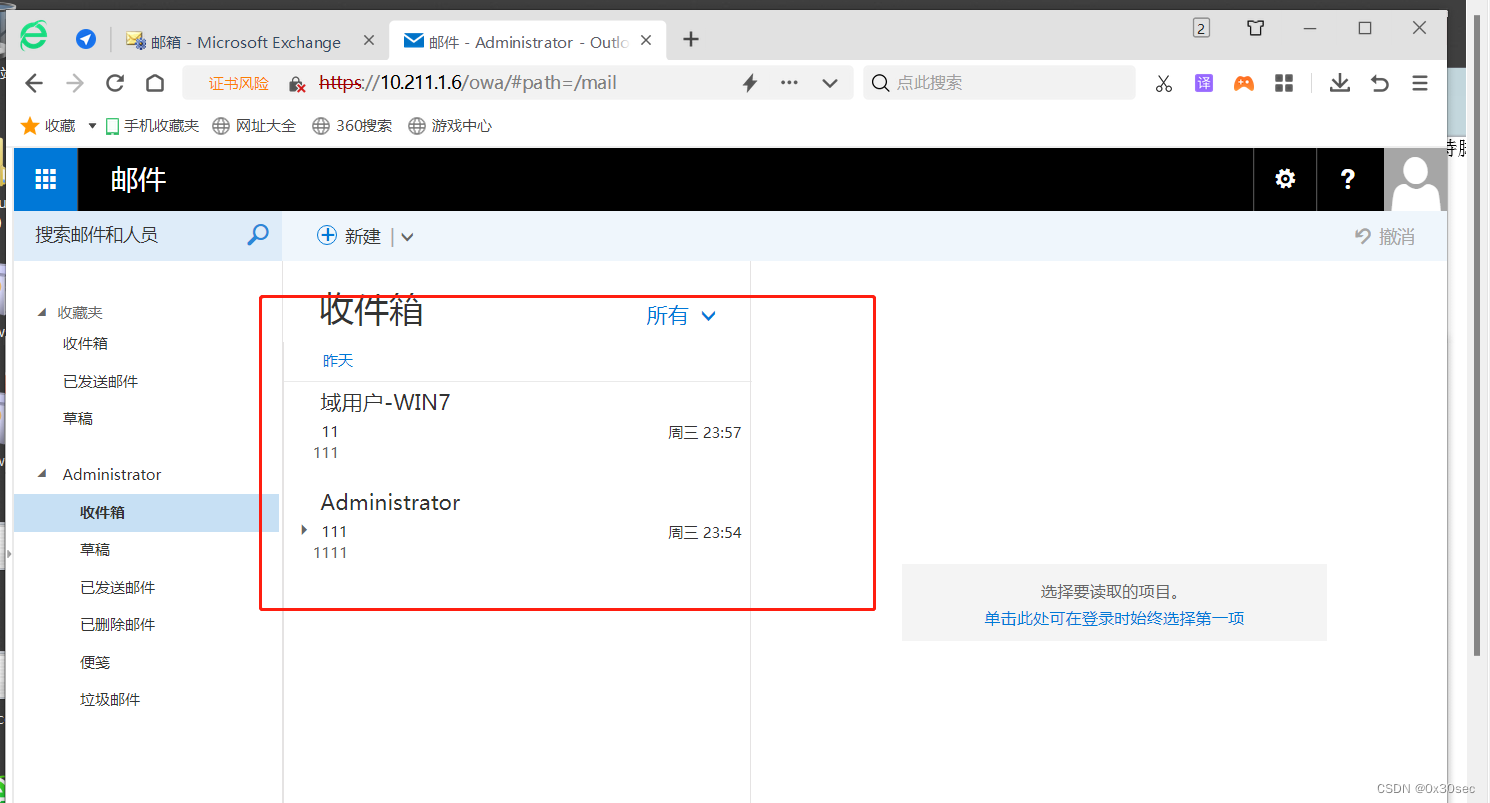The image size is (1490, 803).
Task: Close the Microsoft Exchange tab
Action: [x=369, y=40]
